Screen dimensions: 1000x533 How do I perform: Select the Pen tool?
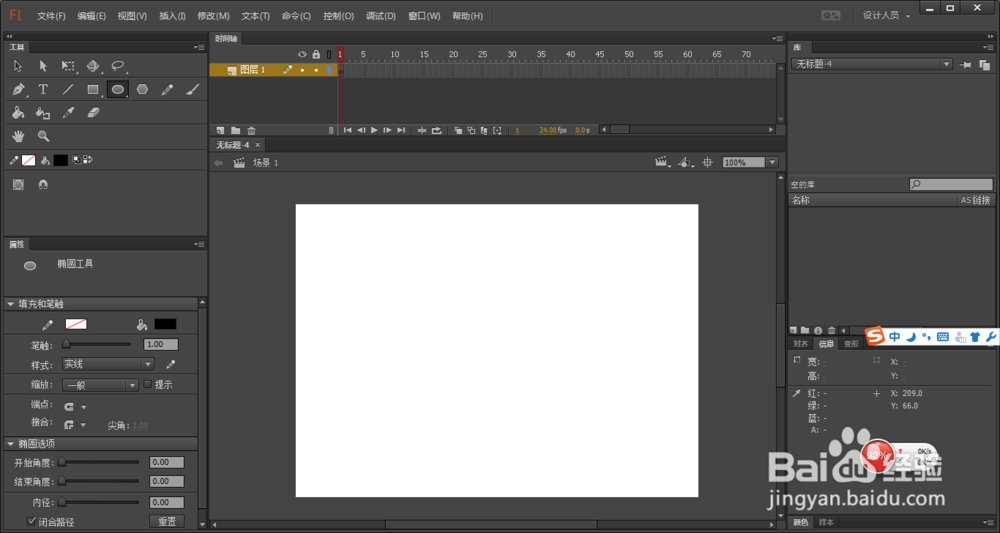pos(18,89)
